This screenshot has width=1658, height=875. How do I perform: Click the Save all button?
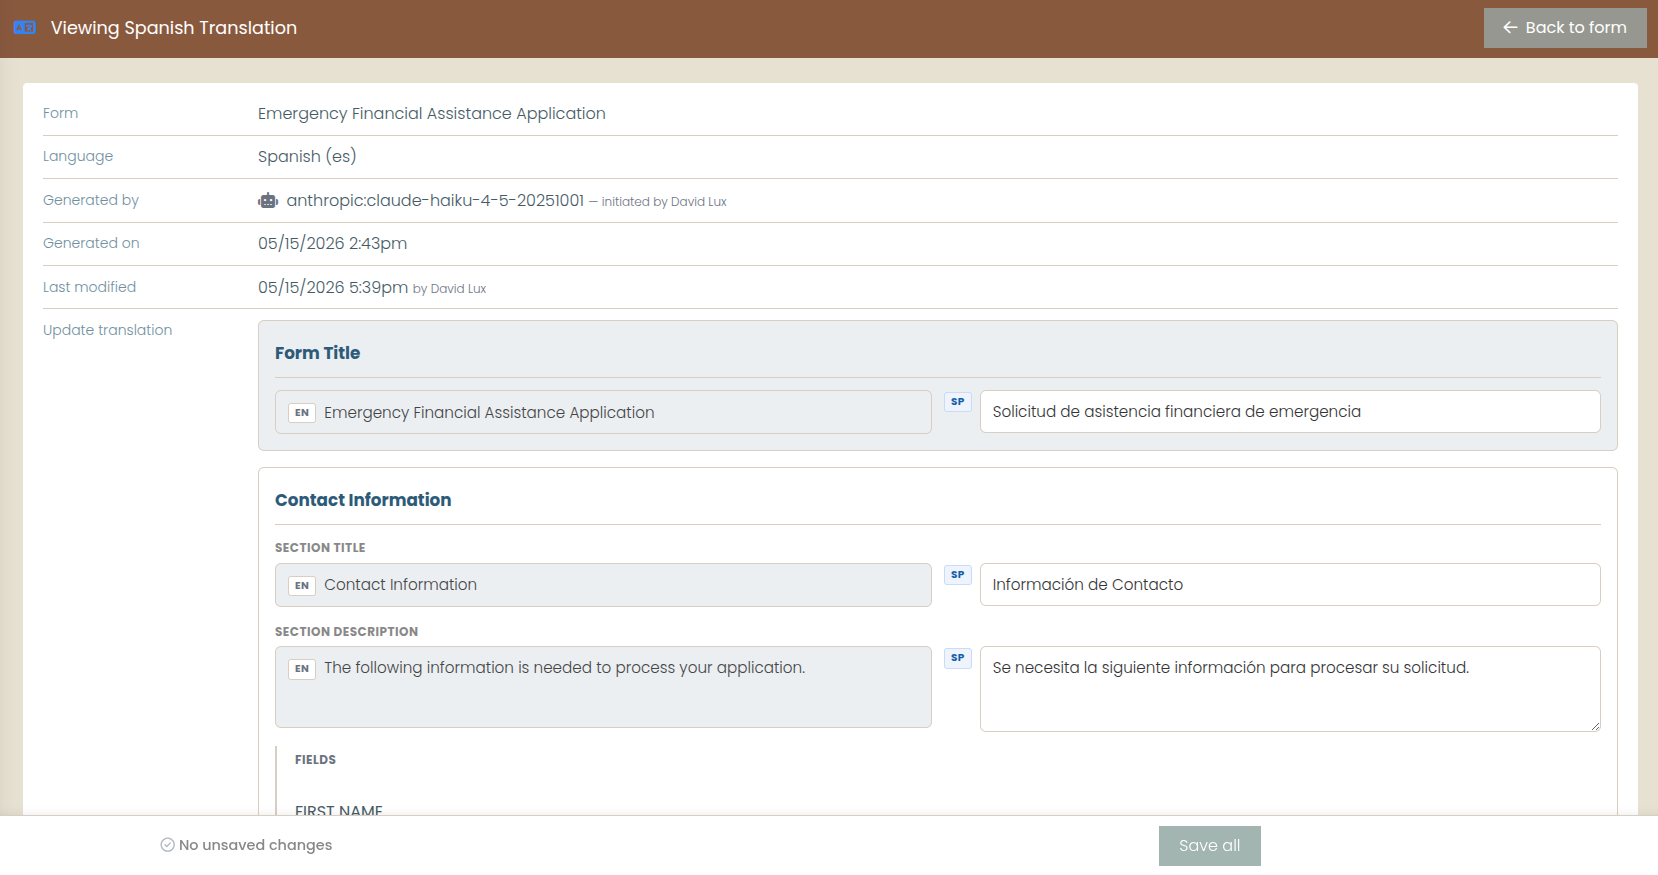[1210, 846]
